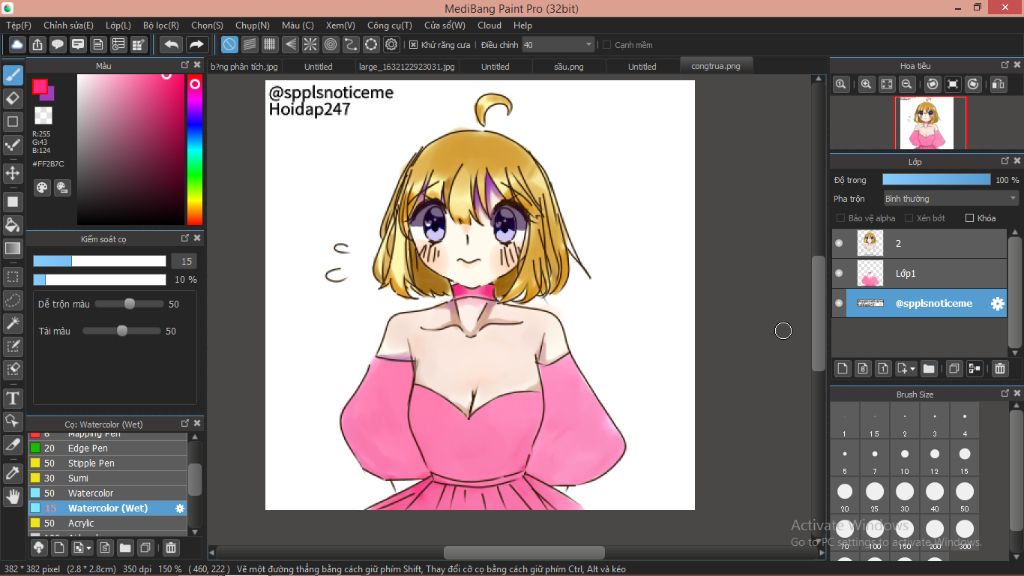Switch to large_1632122923031.jpg tab
Viewport: 1024px width, 576px height.
[x=406, y=67]
